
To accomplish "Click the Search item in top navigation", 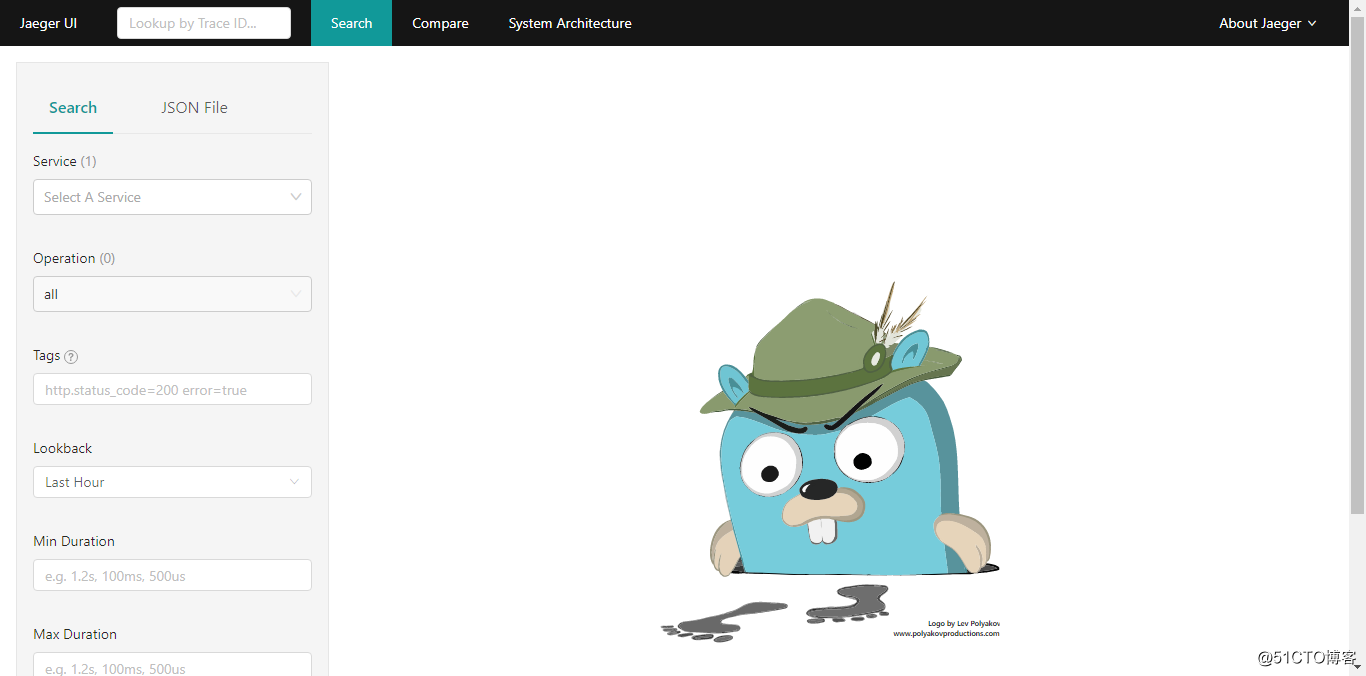I will (351, 23).
